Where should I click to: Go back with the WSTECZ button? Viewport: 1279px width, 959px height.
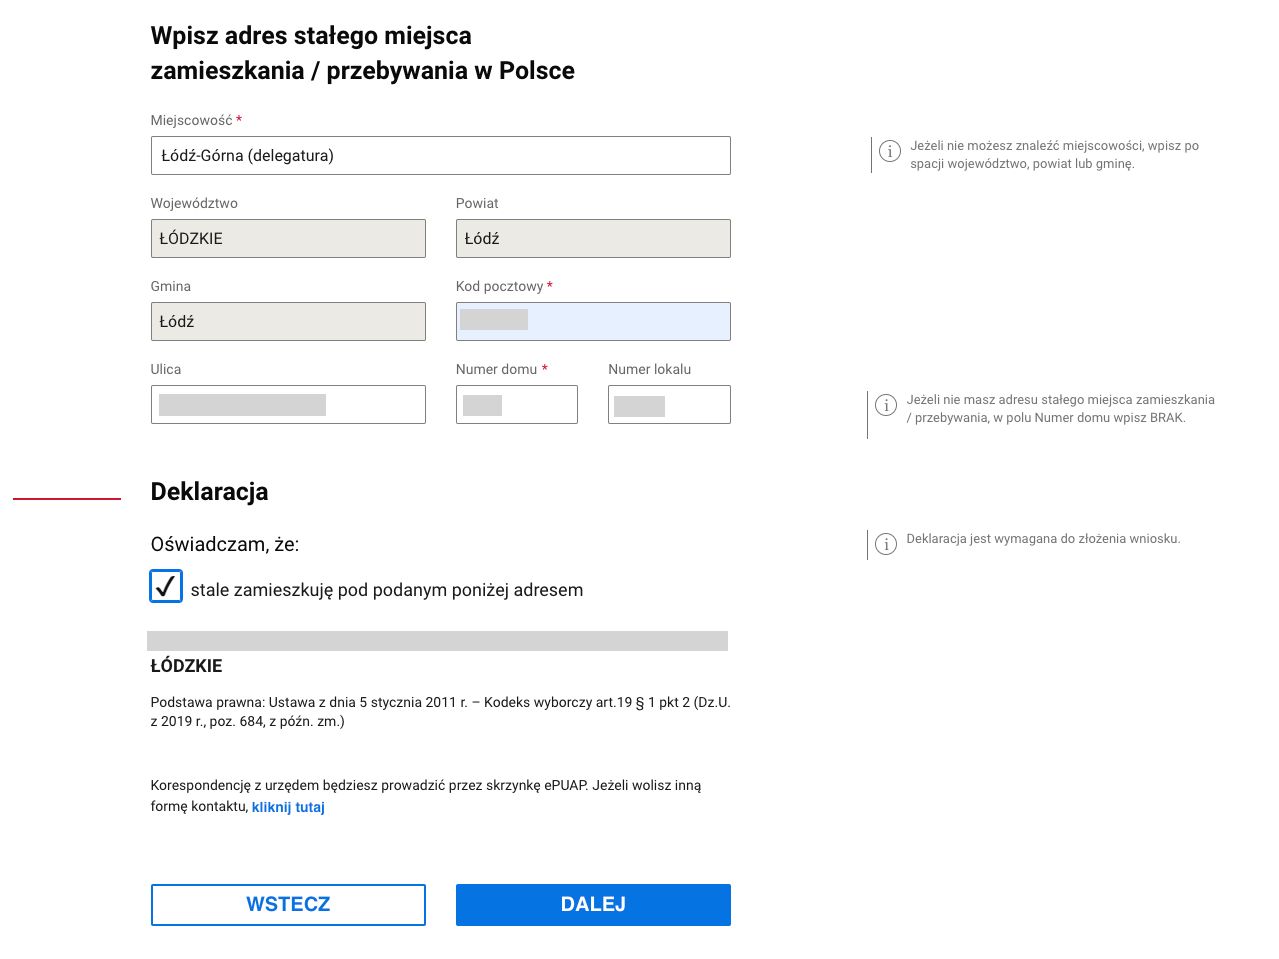click(x=288, y=905)
